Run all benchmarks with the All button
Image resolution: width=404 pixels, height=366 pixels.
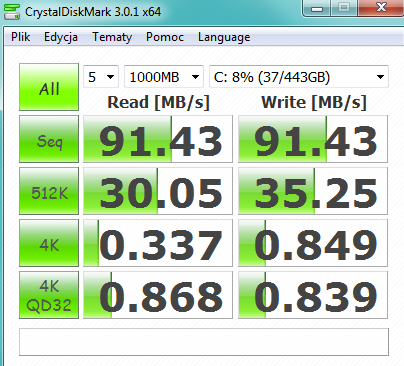pyautogui.click(x=49, y=87)
